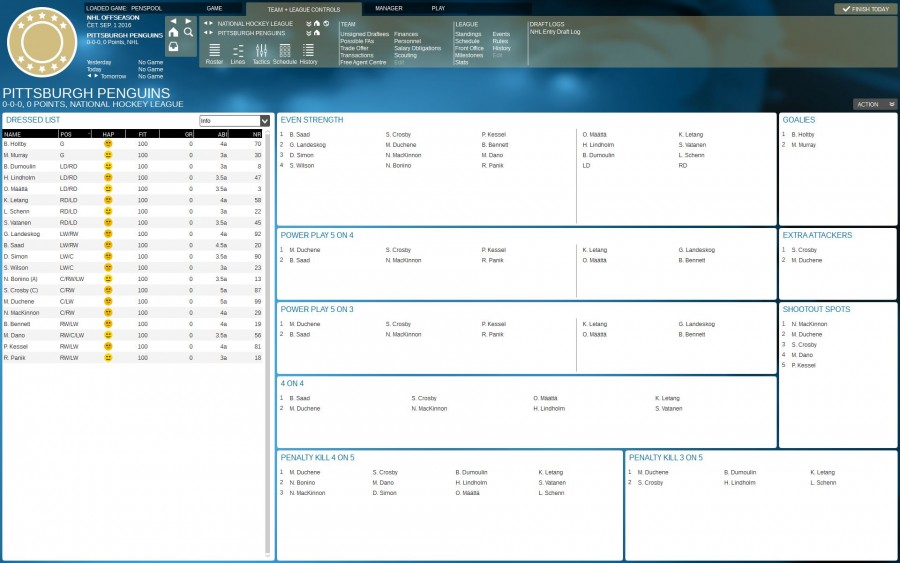Sort dressed list by POS column
Screen dimensions: 900x563
point(75,134)
